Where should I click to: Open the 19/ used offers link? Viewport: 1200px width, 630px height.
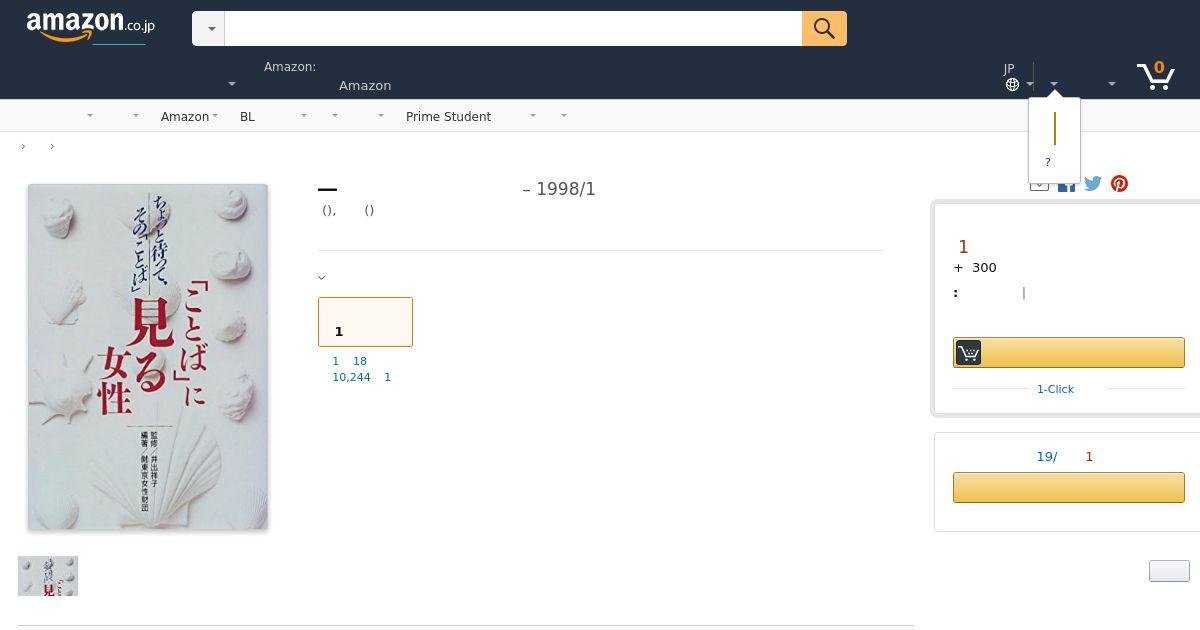1046,456
